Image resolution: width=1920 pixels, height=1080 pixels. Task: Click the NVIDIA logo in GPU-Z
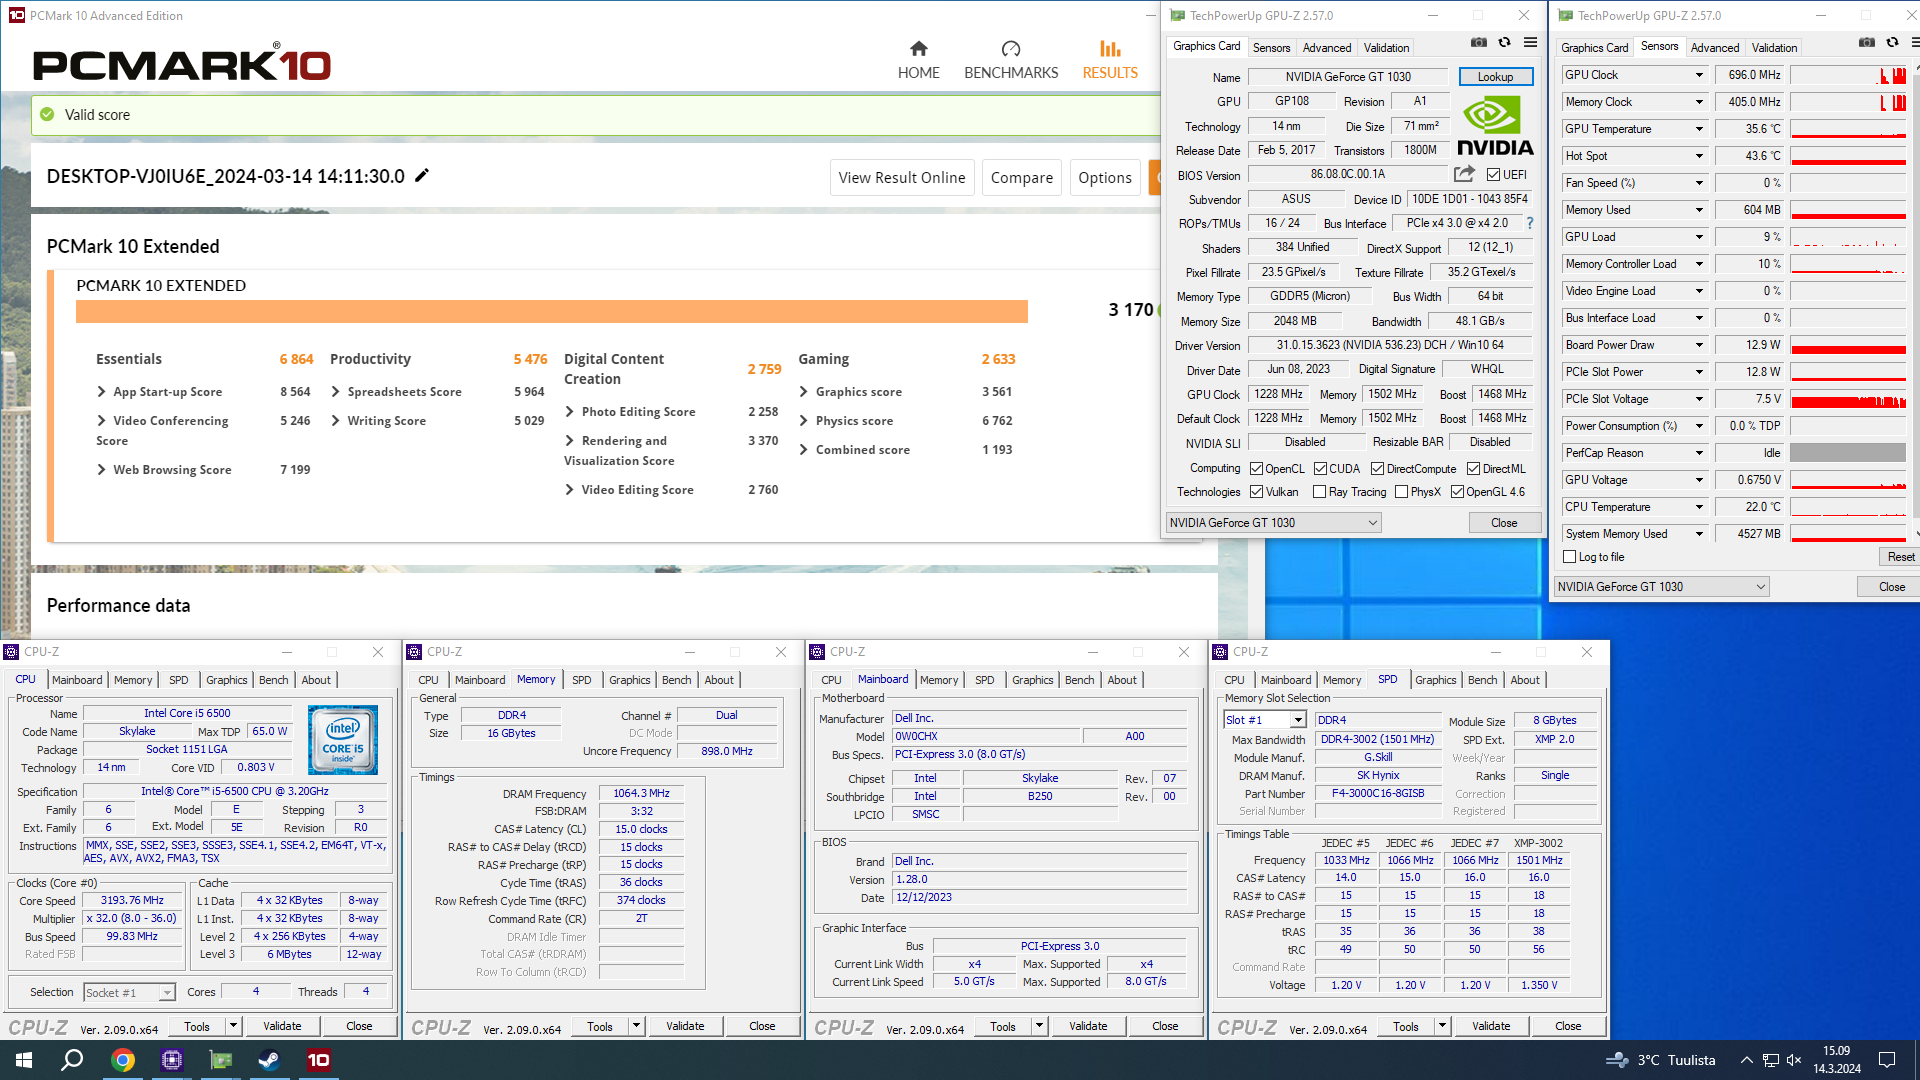click(1494, 126)
